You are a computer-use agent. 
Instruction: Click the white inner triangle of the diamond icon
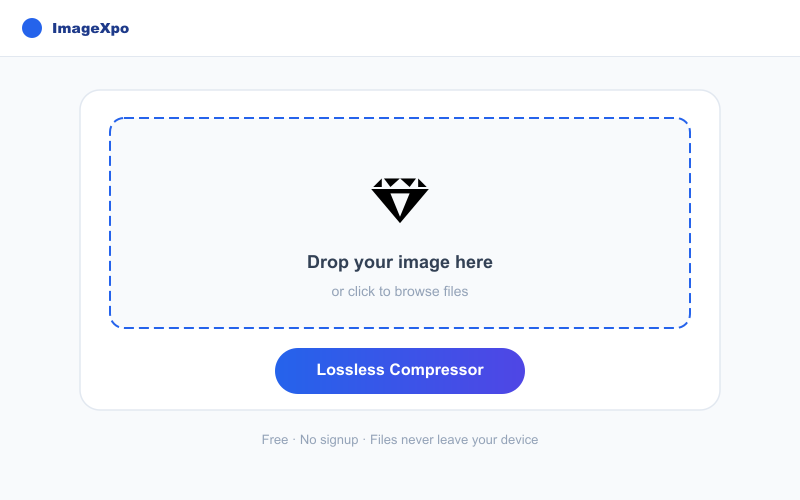(400, 202)
